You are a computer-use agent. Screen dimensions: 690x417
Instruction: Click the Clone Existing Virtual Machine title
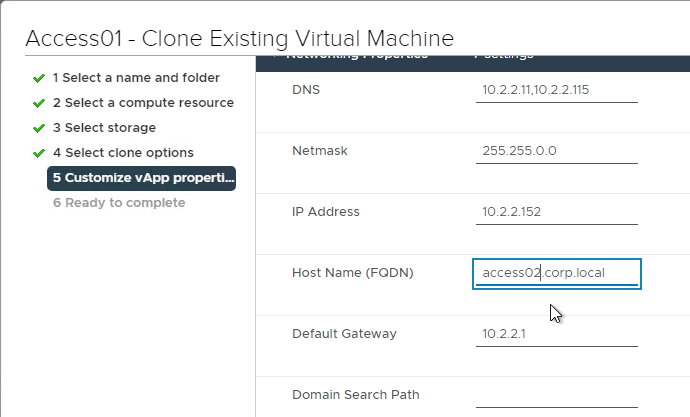click(x=297, y=38)
